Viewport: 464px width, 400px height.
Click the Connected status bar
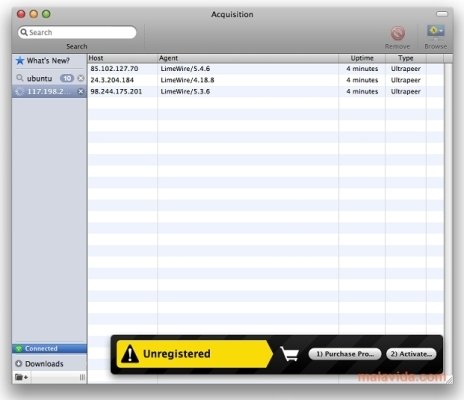[x=49, y=349]
